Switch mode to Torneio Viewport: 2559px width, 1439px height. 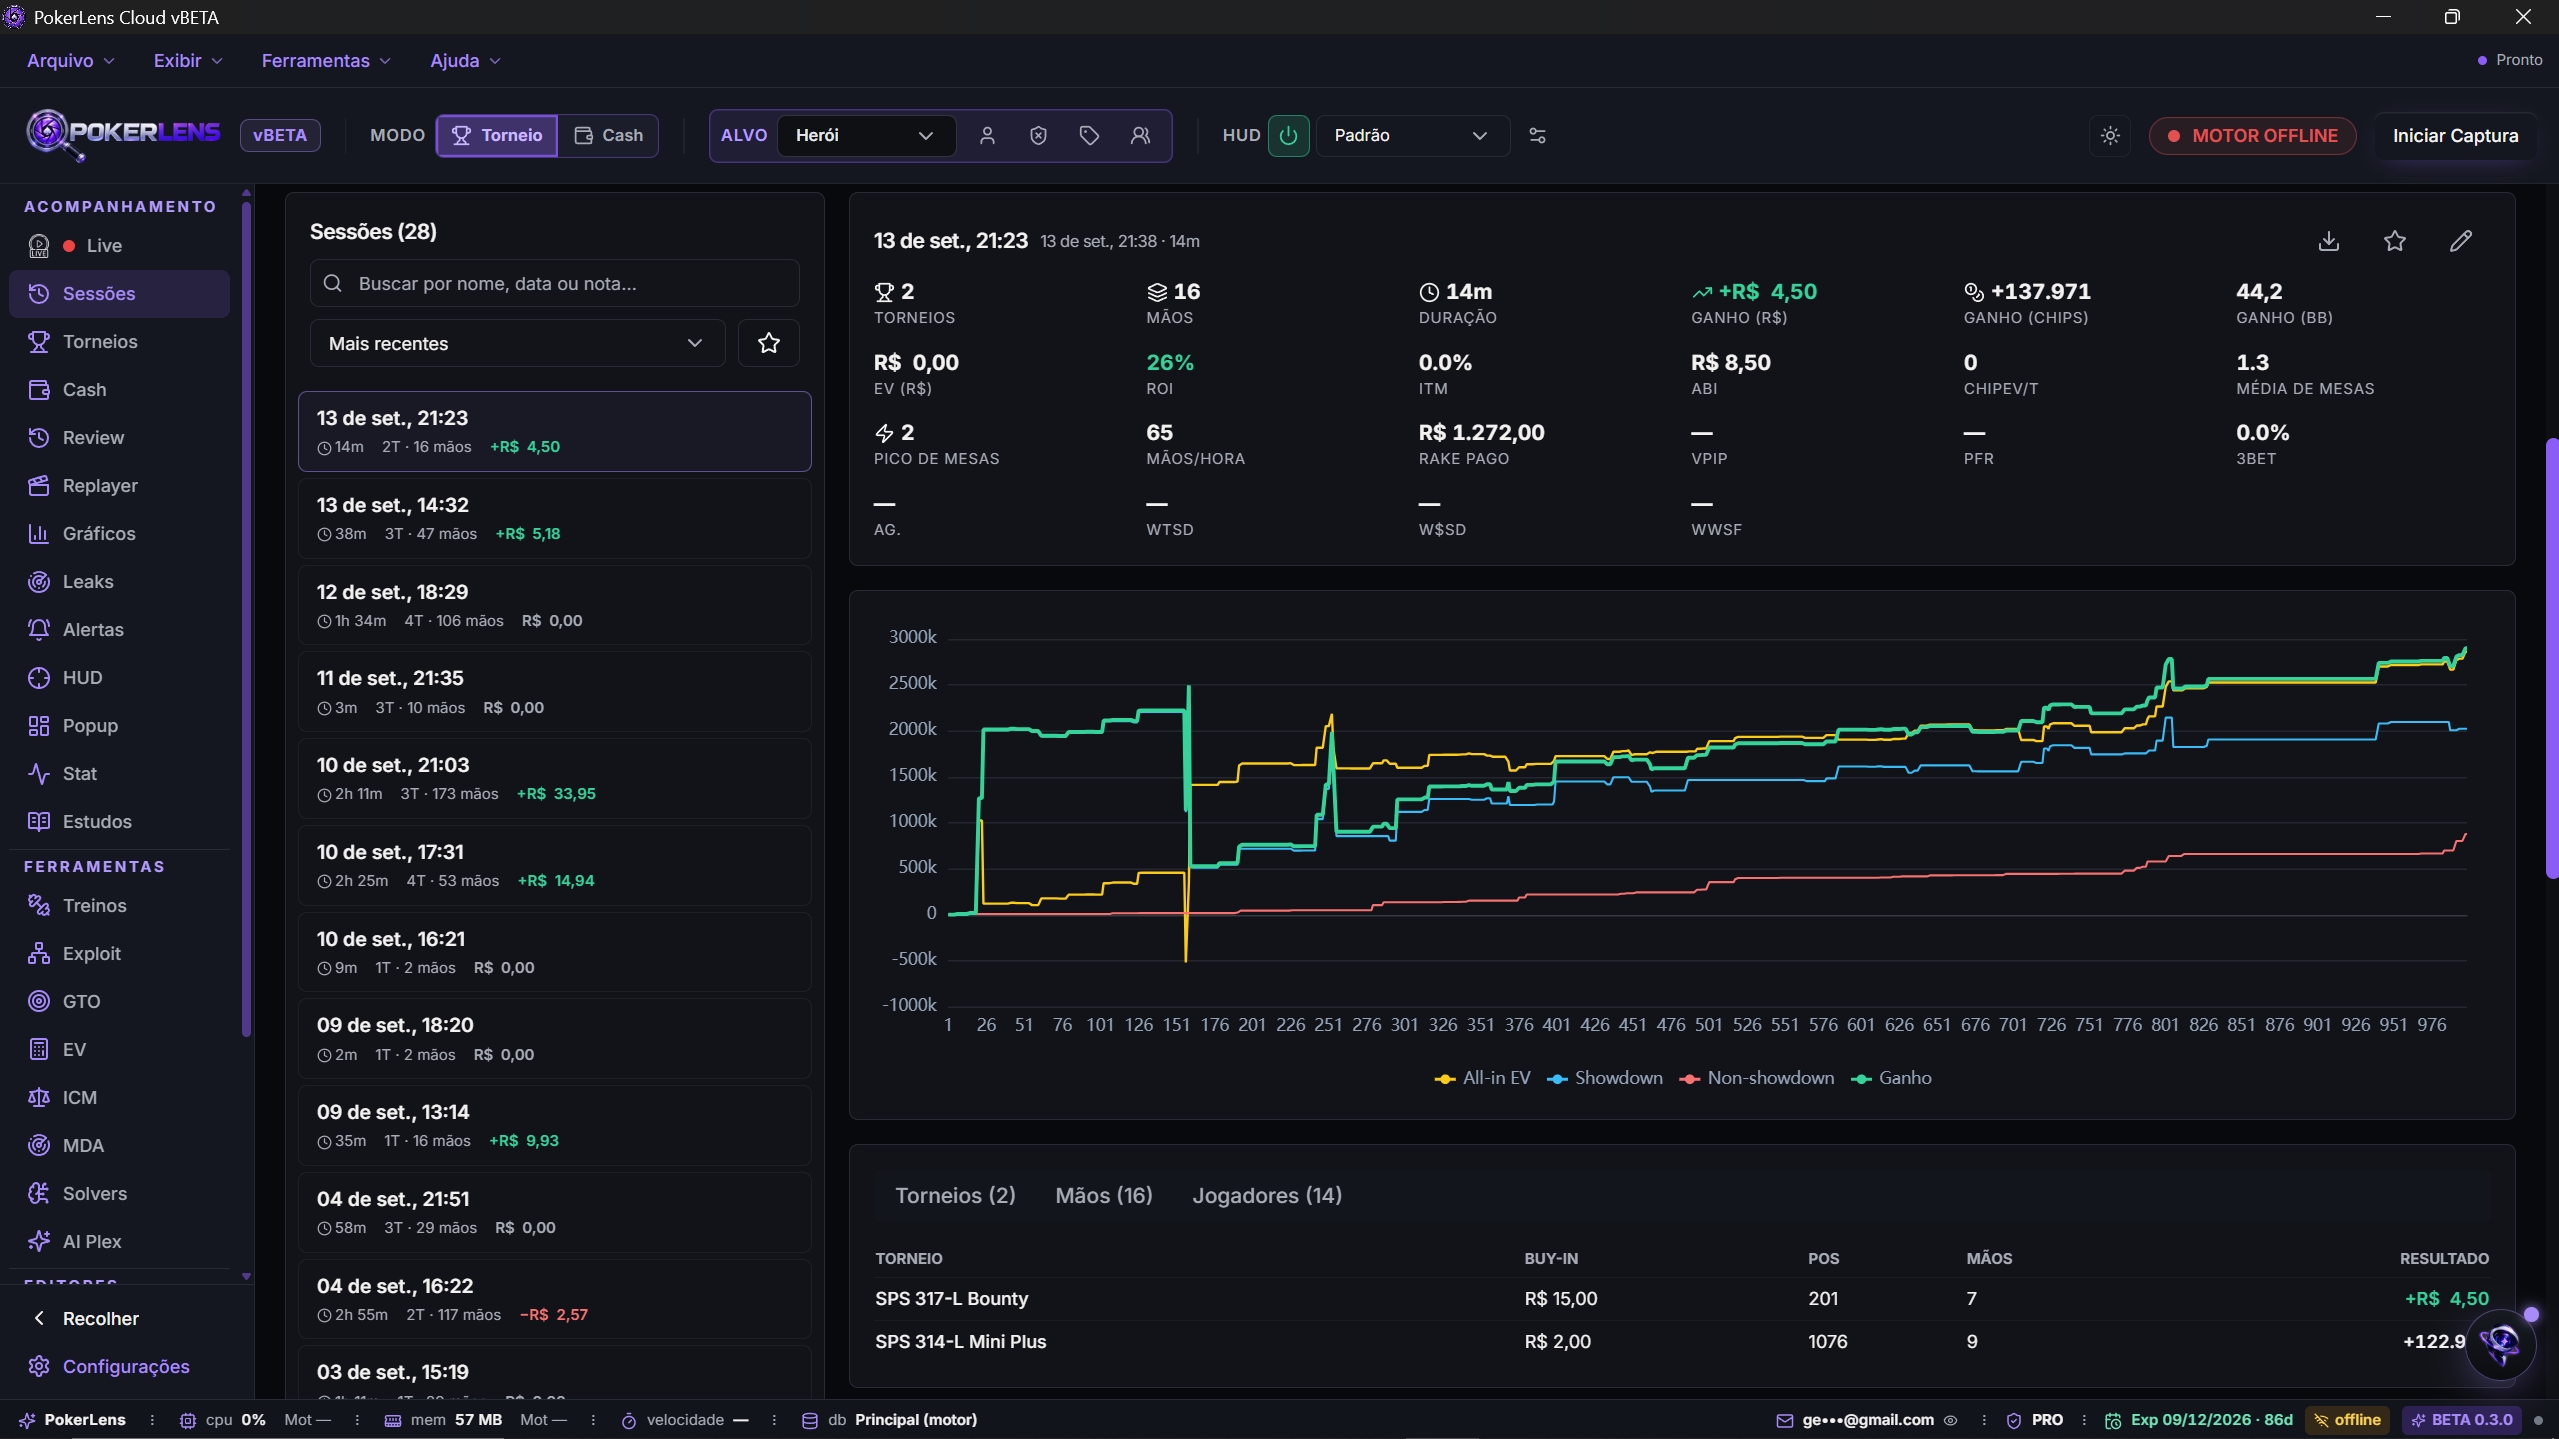[497, 136]
